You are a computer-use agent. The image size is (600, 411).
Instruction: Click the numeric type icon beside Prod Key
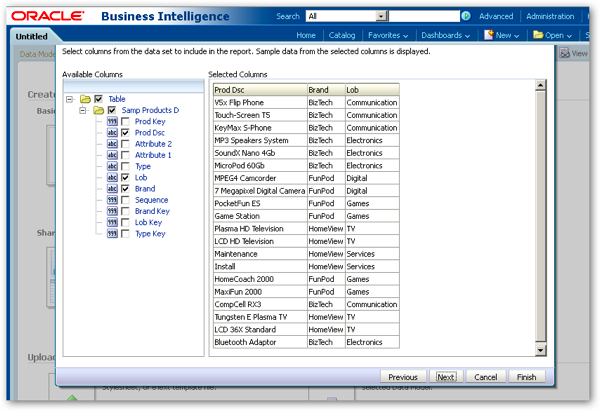point(112,121)
